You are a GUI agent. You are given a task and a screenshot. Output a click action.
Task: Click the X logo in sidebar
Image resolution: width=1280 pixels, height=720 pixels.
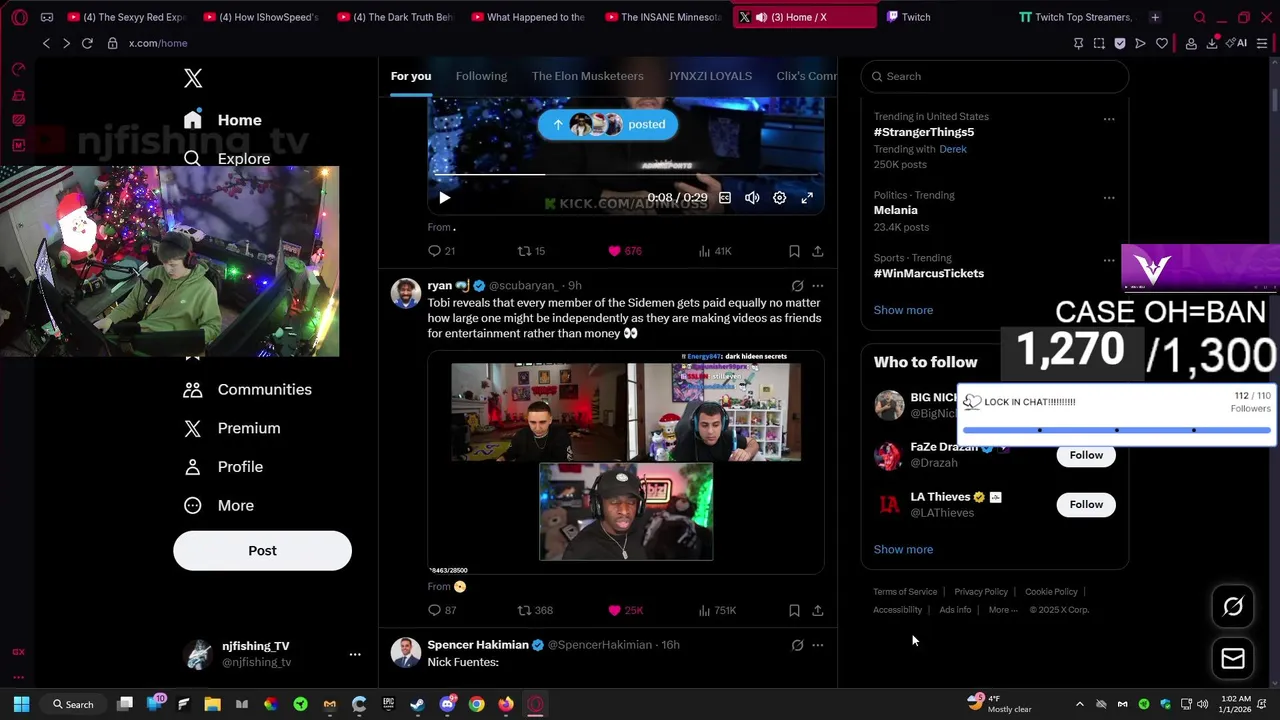pyautogui.click(x=193, y=78)
